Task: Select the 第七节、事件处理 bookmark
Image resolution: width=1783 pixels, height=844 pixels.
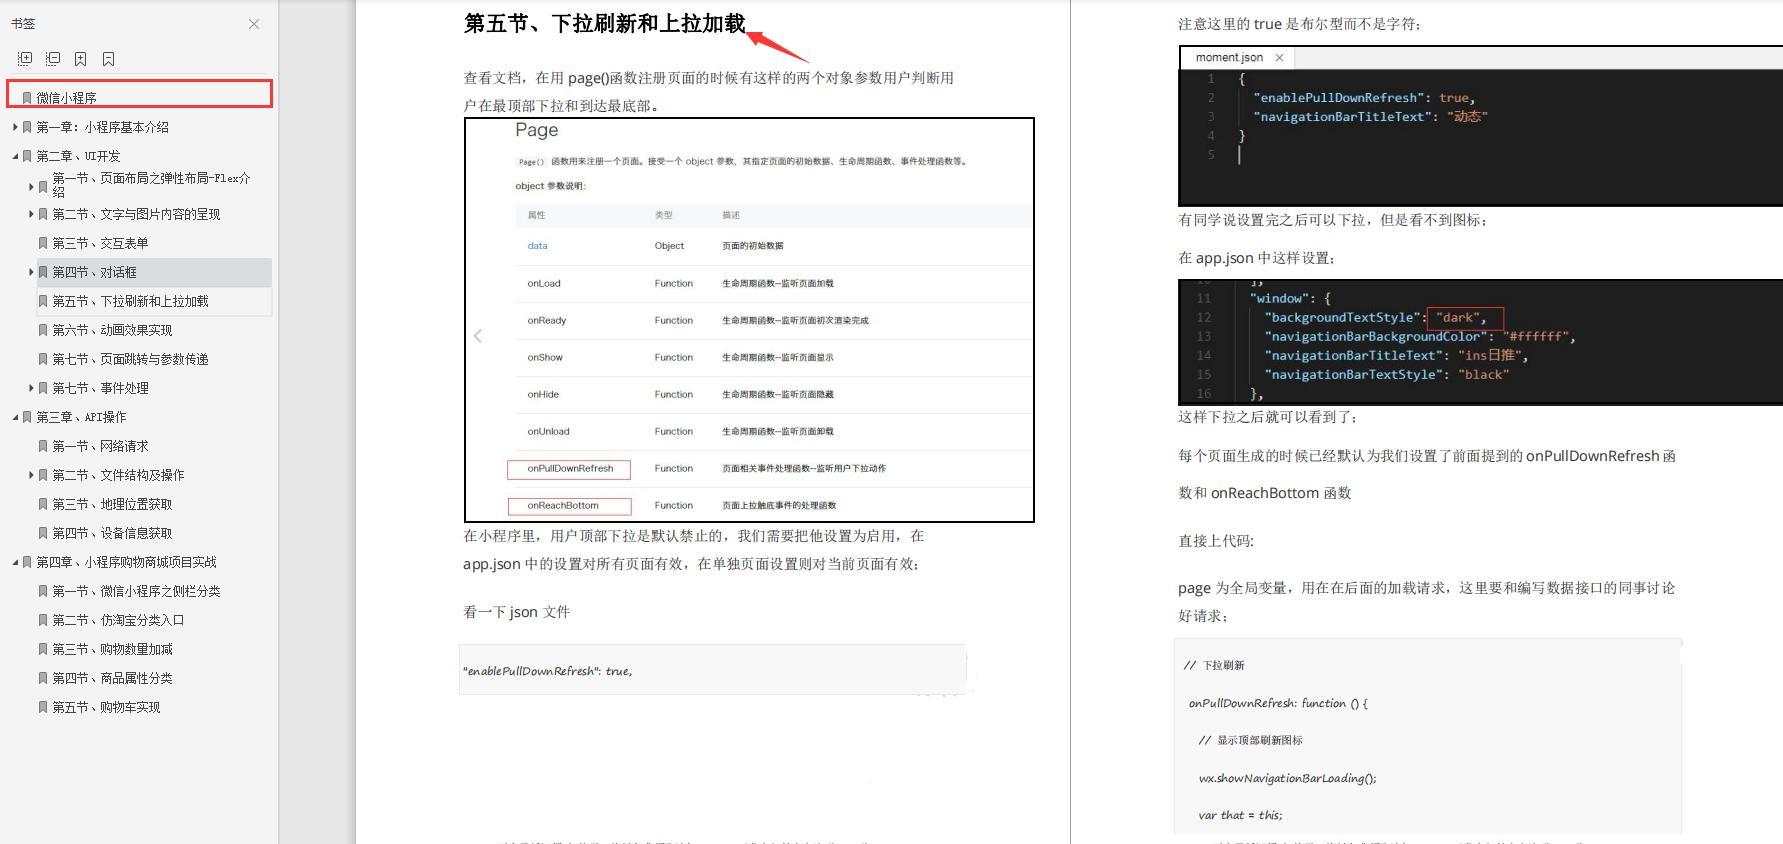Action: coord(100,388)
